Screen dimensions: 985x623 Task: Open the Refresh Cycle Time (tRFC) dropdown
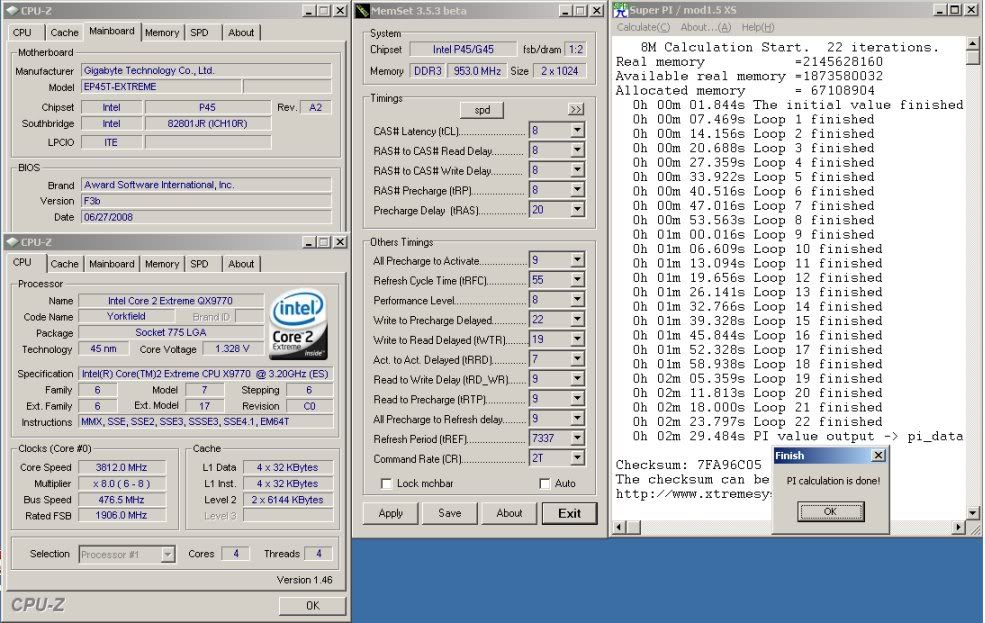pyautogui.click(x=577, y=280)
